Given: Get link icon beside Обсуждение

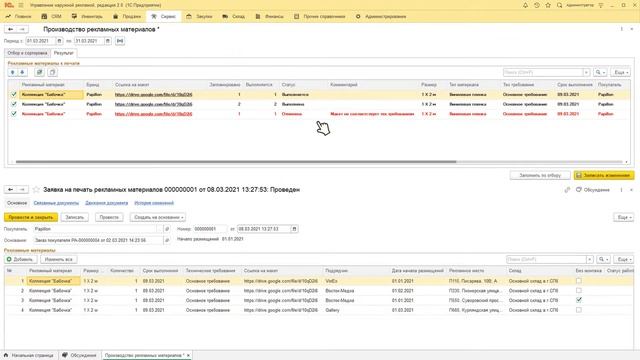Looking at the screenshot, I should click(x=567, y=190).
